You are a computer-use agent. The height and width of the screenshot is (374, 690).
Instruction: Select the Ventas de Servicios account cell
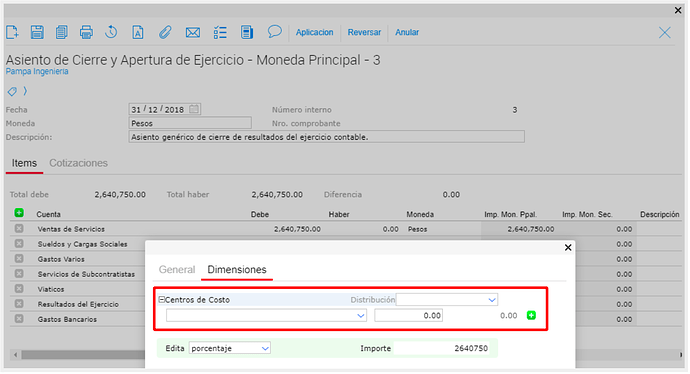pyautogui.click(x=71, y=229)
